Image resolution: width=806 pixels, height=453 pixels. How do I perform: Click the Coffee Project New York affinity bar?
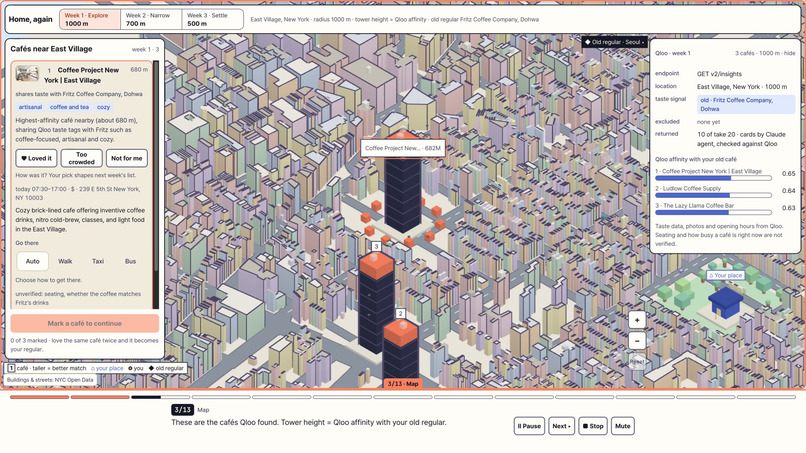tap(713, 178)
